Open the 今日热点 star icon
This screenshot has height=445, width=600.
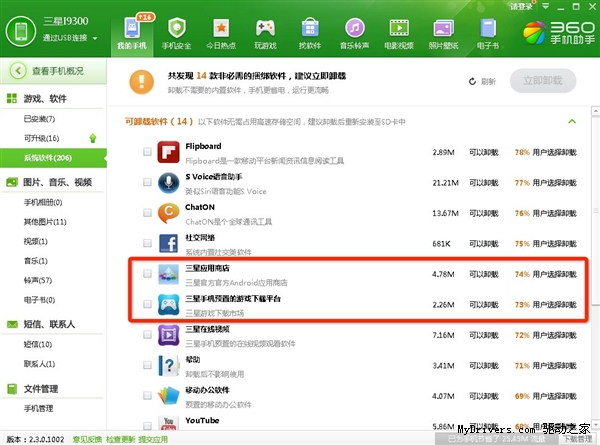coord(221,28)
